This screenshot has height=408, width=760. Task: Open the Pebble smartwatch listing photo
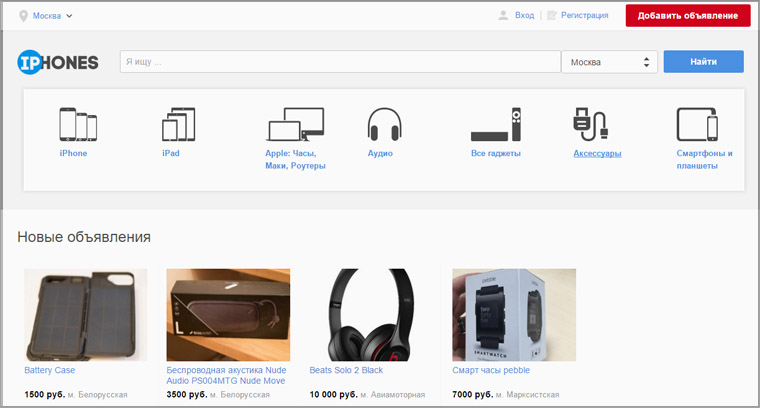click(514, 315)
